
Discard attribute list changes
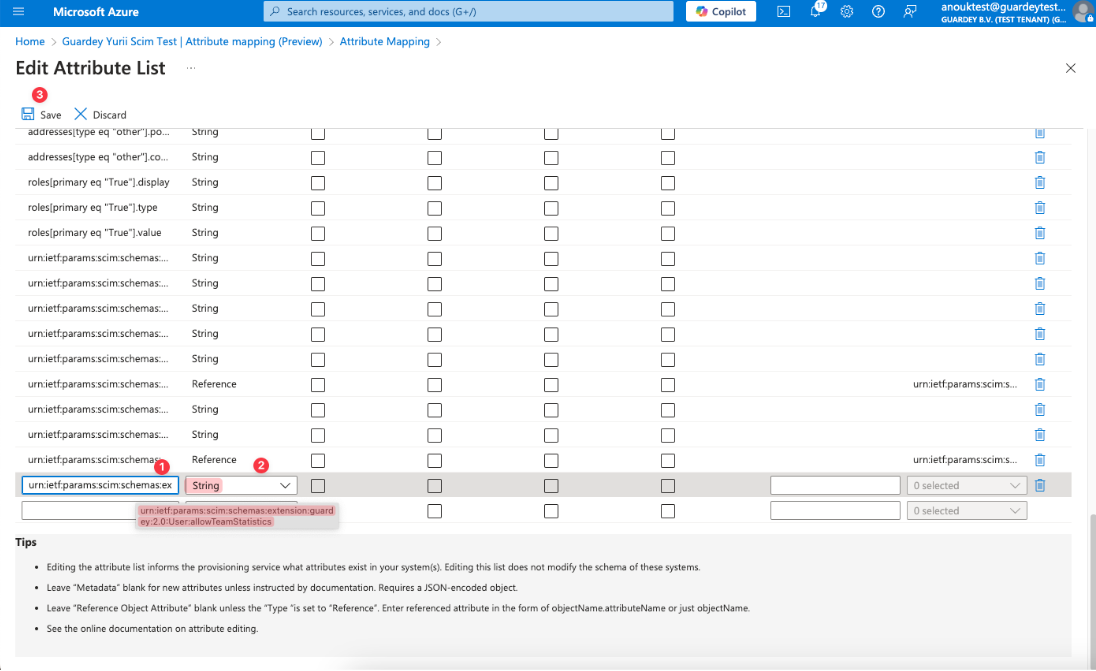pos(100,115)
